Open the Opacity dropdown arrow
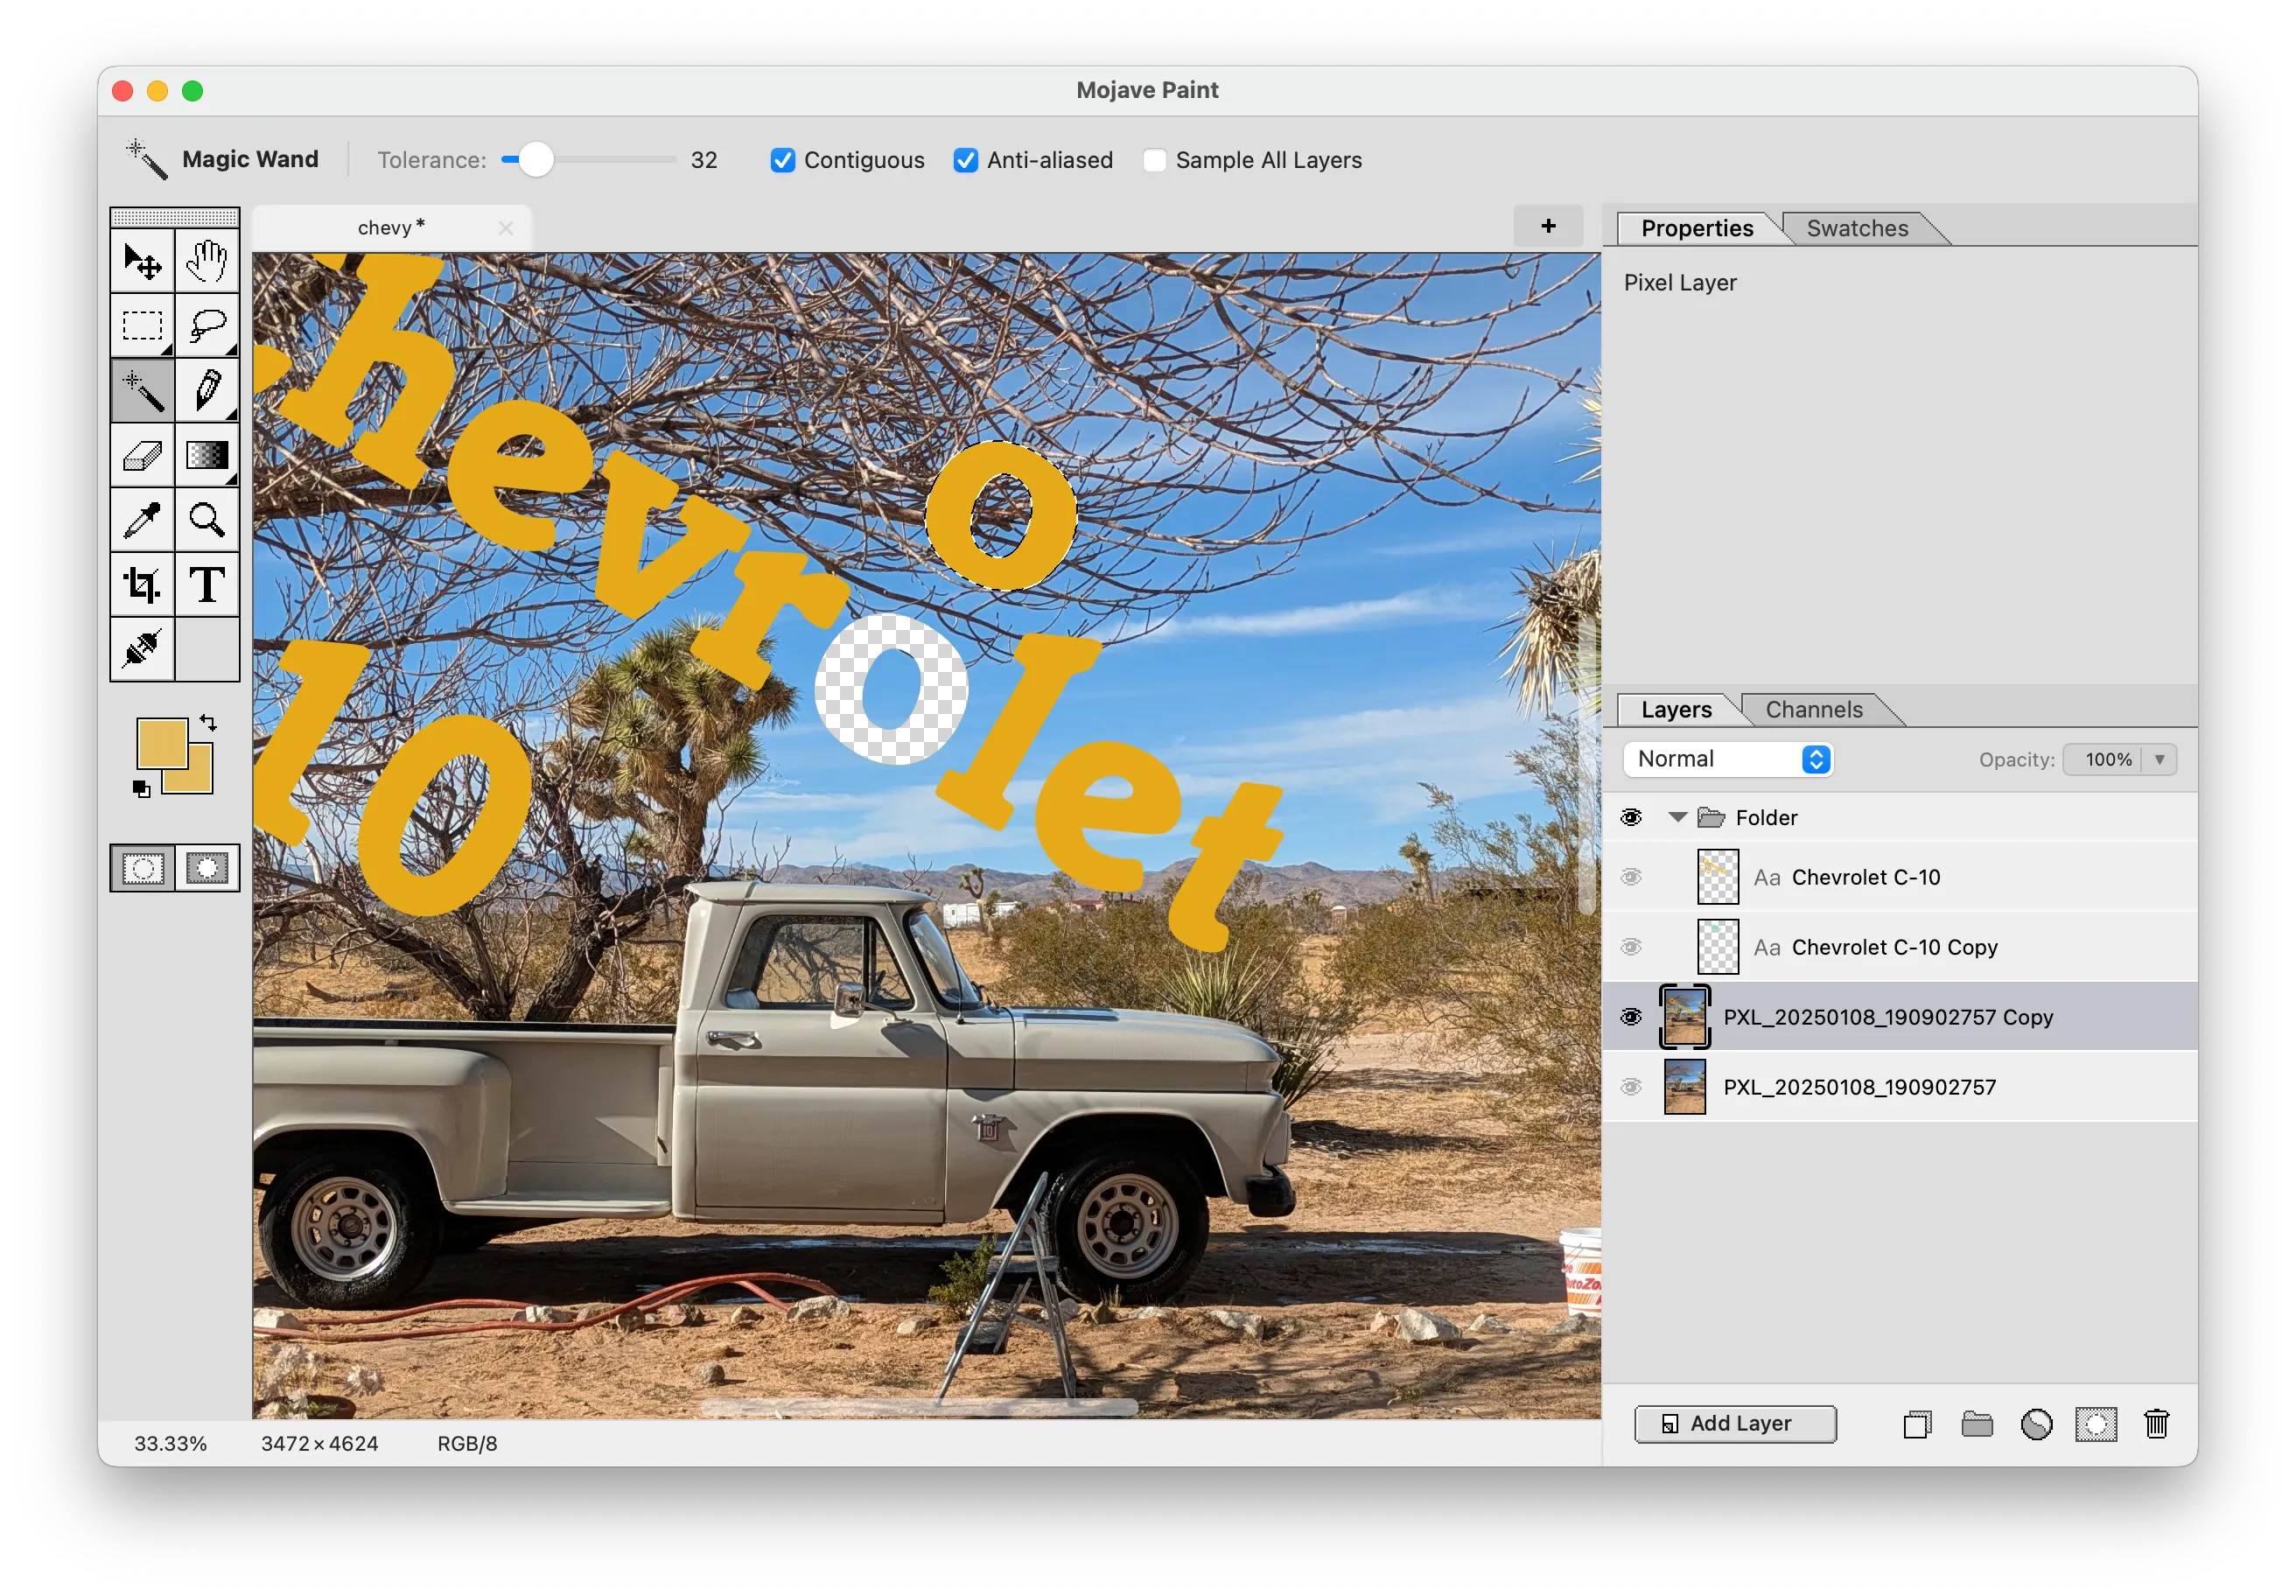 2159,760
